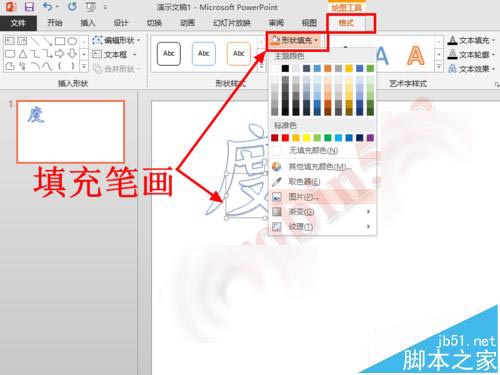
Task: Click the Redo icon in quick access toolbar
Action: pos(72,6)
